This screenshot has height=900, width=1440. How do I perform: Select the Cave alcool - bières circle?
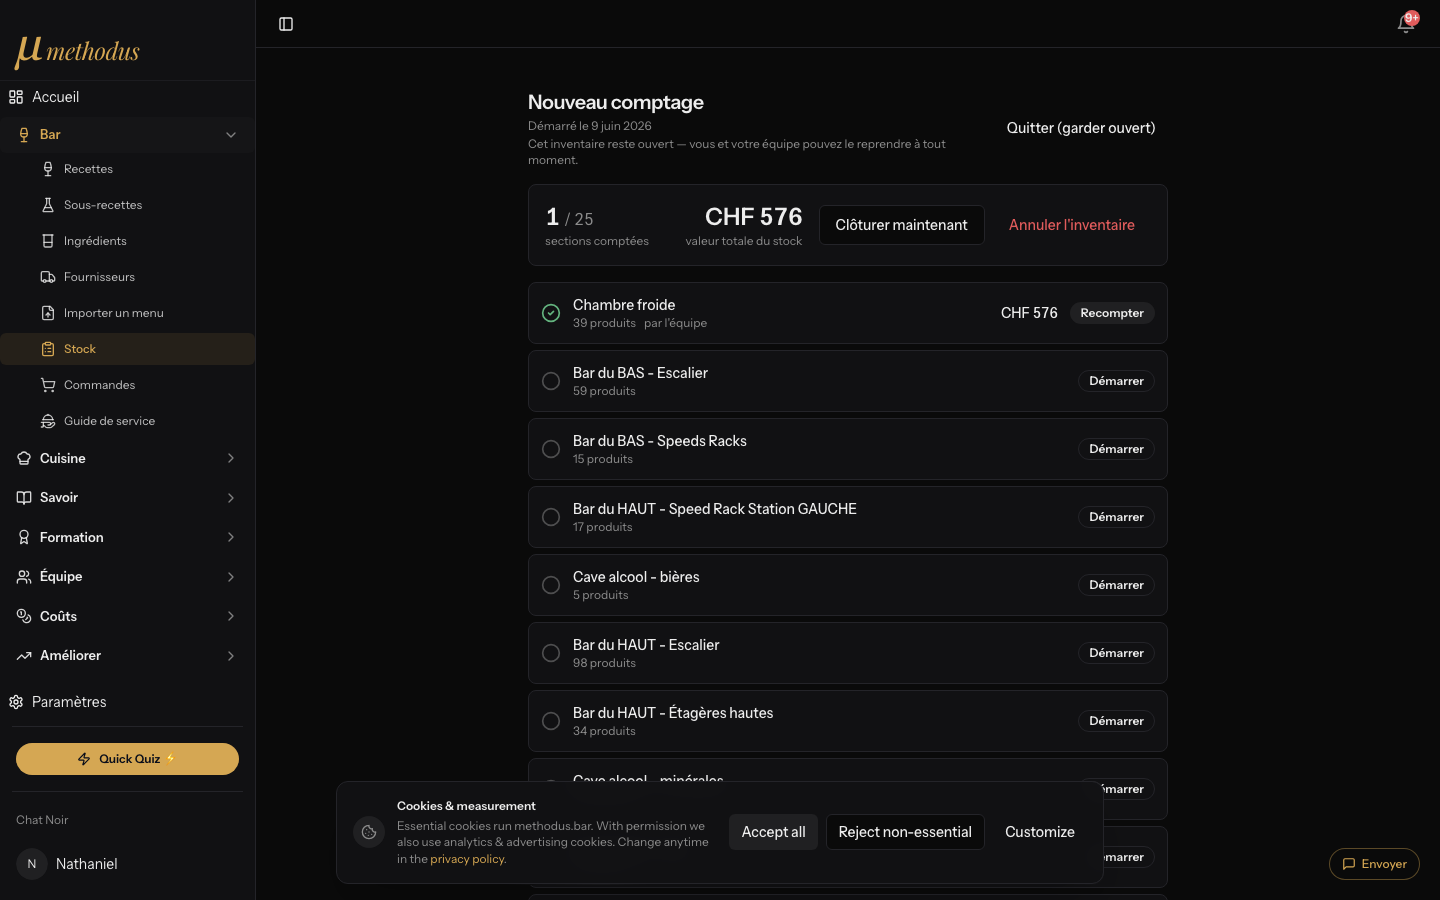pyautogui.click(x=551, y=585)
